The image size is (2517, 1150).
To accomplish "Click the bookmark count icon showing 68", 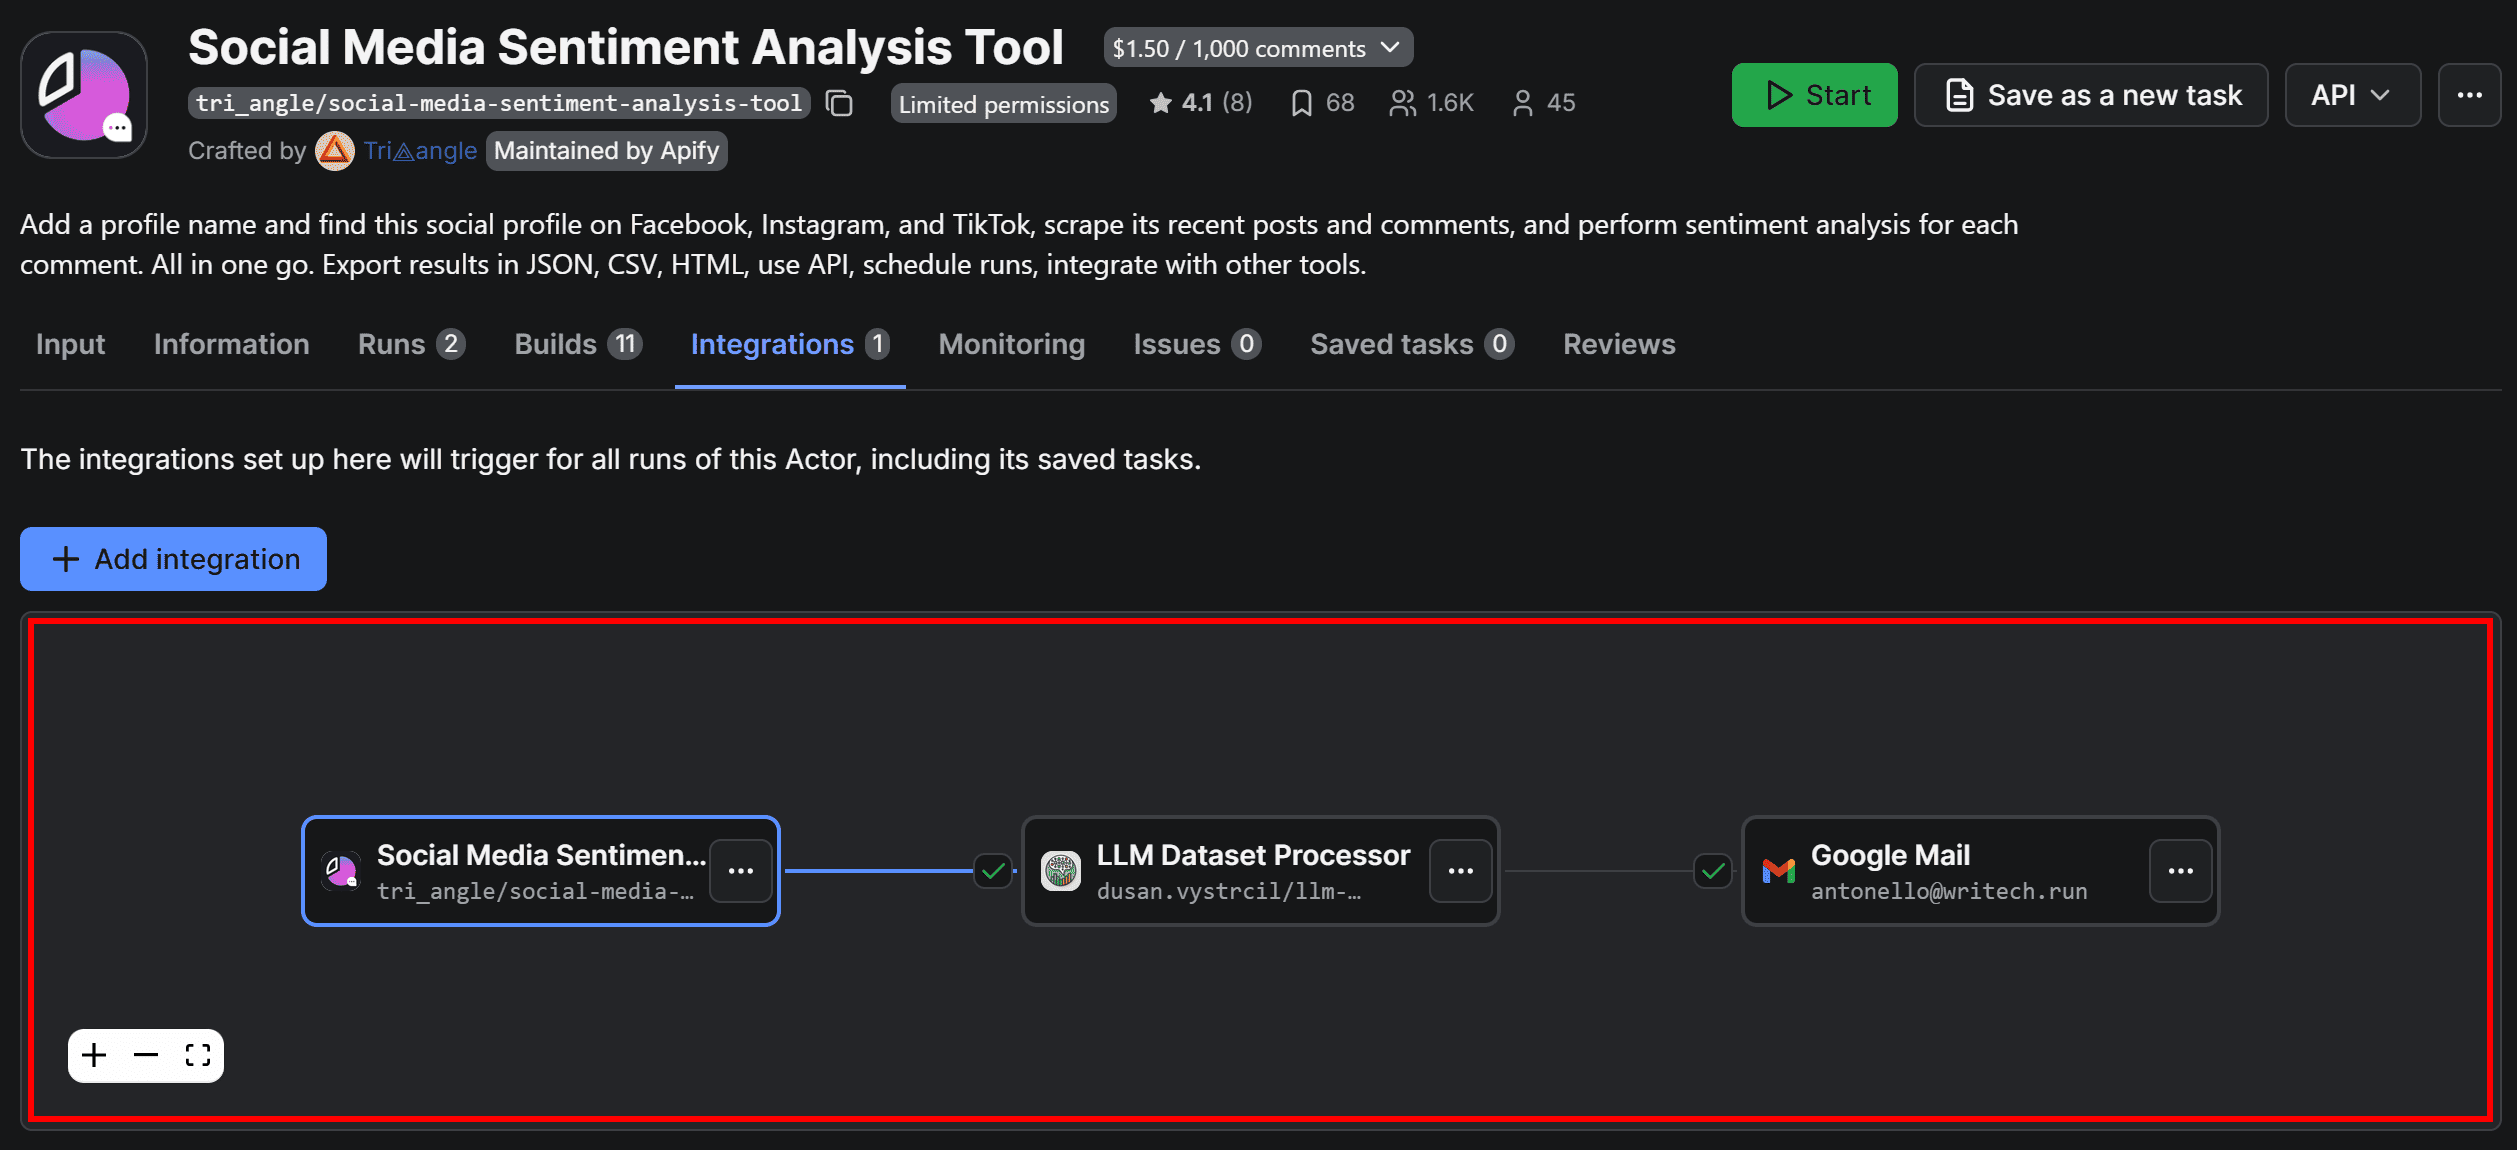I will [1300, 102].
